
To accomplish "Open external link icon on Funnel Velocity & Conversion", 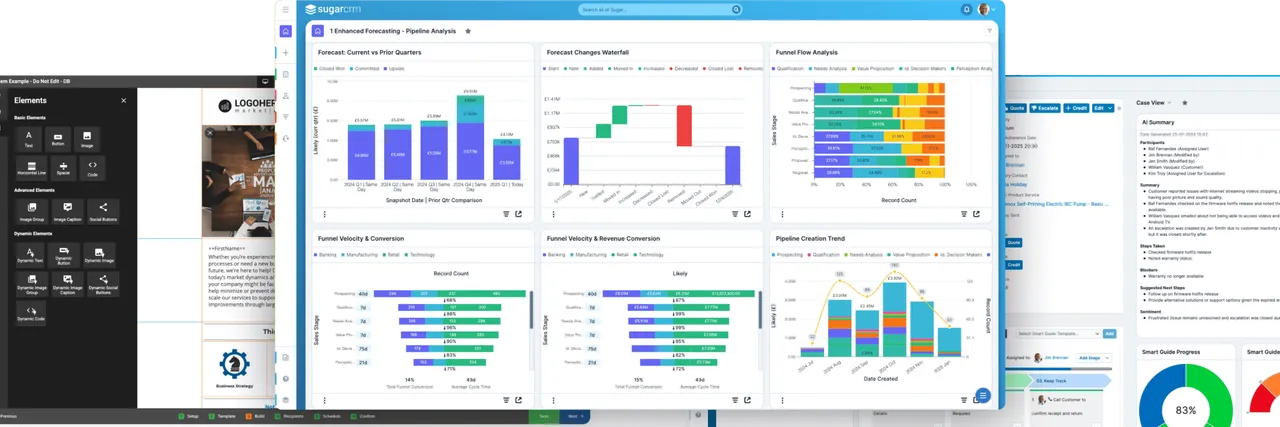I will click(x=518, y=400).
